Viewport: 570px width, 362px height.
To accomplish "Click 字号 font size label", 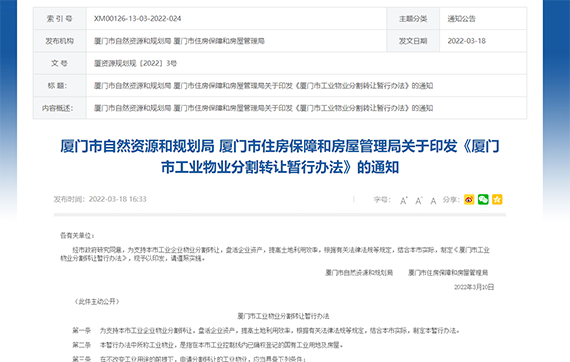I will click(382, 200).
